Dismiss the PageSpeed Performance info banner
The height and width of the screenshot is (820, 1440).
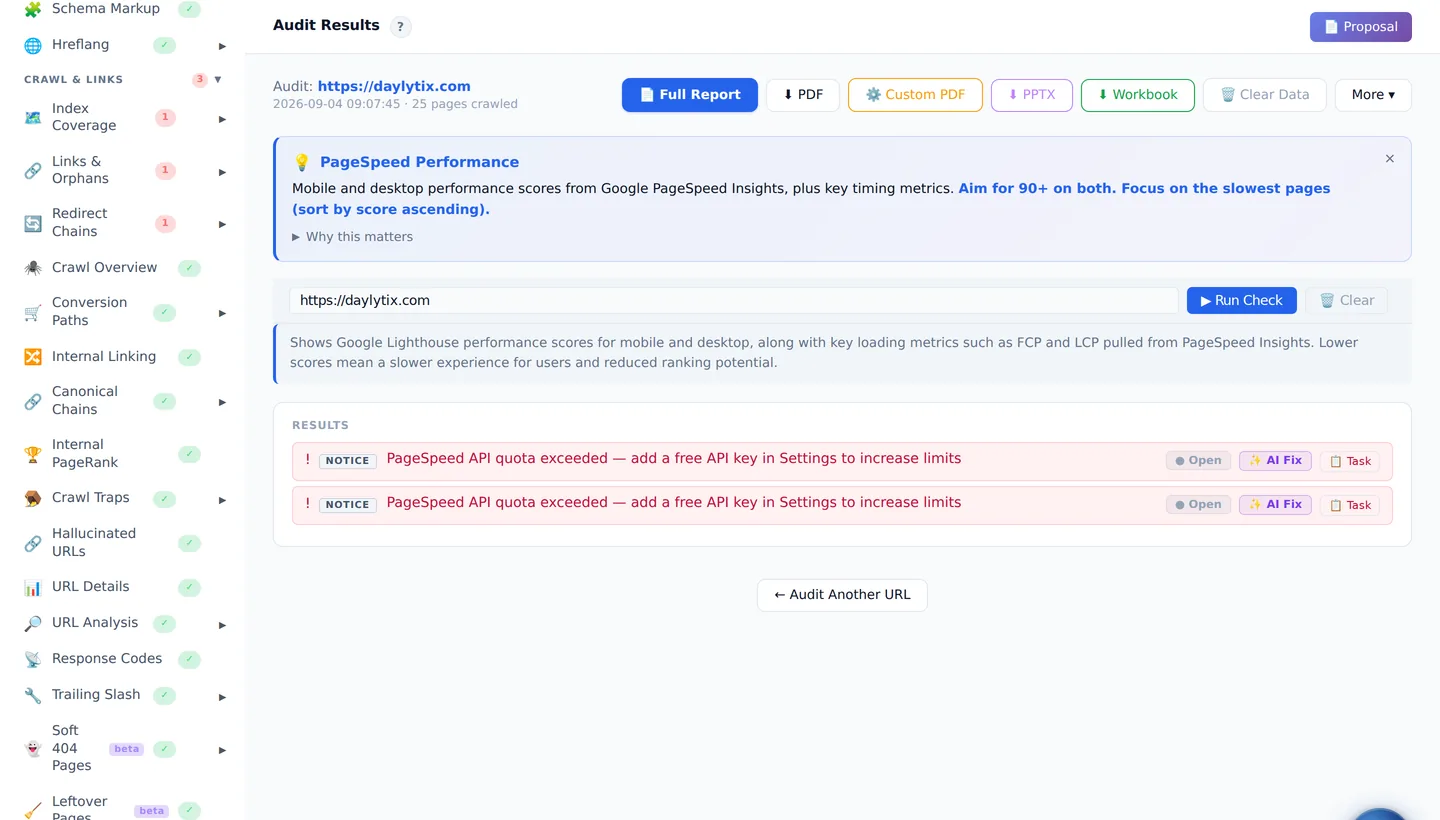click(x=1389, y=159)
